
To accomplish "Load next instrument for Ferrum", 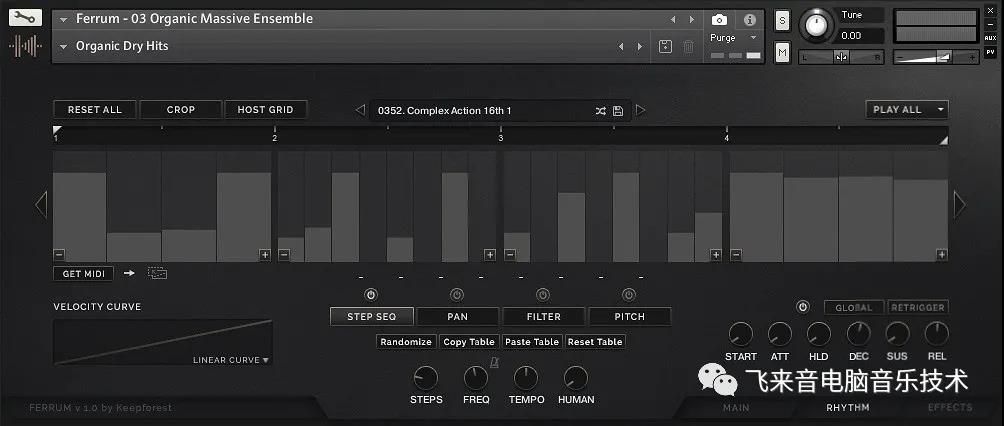I will point(692,20).
